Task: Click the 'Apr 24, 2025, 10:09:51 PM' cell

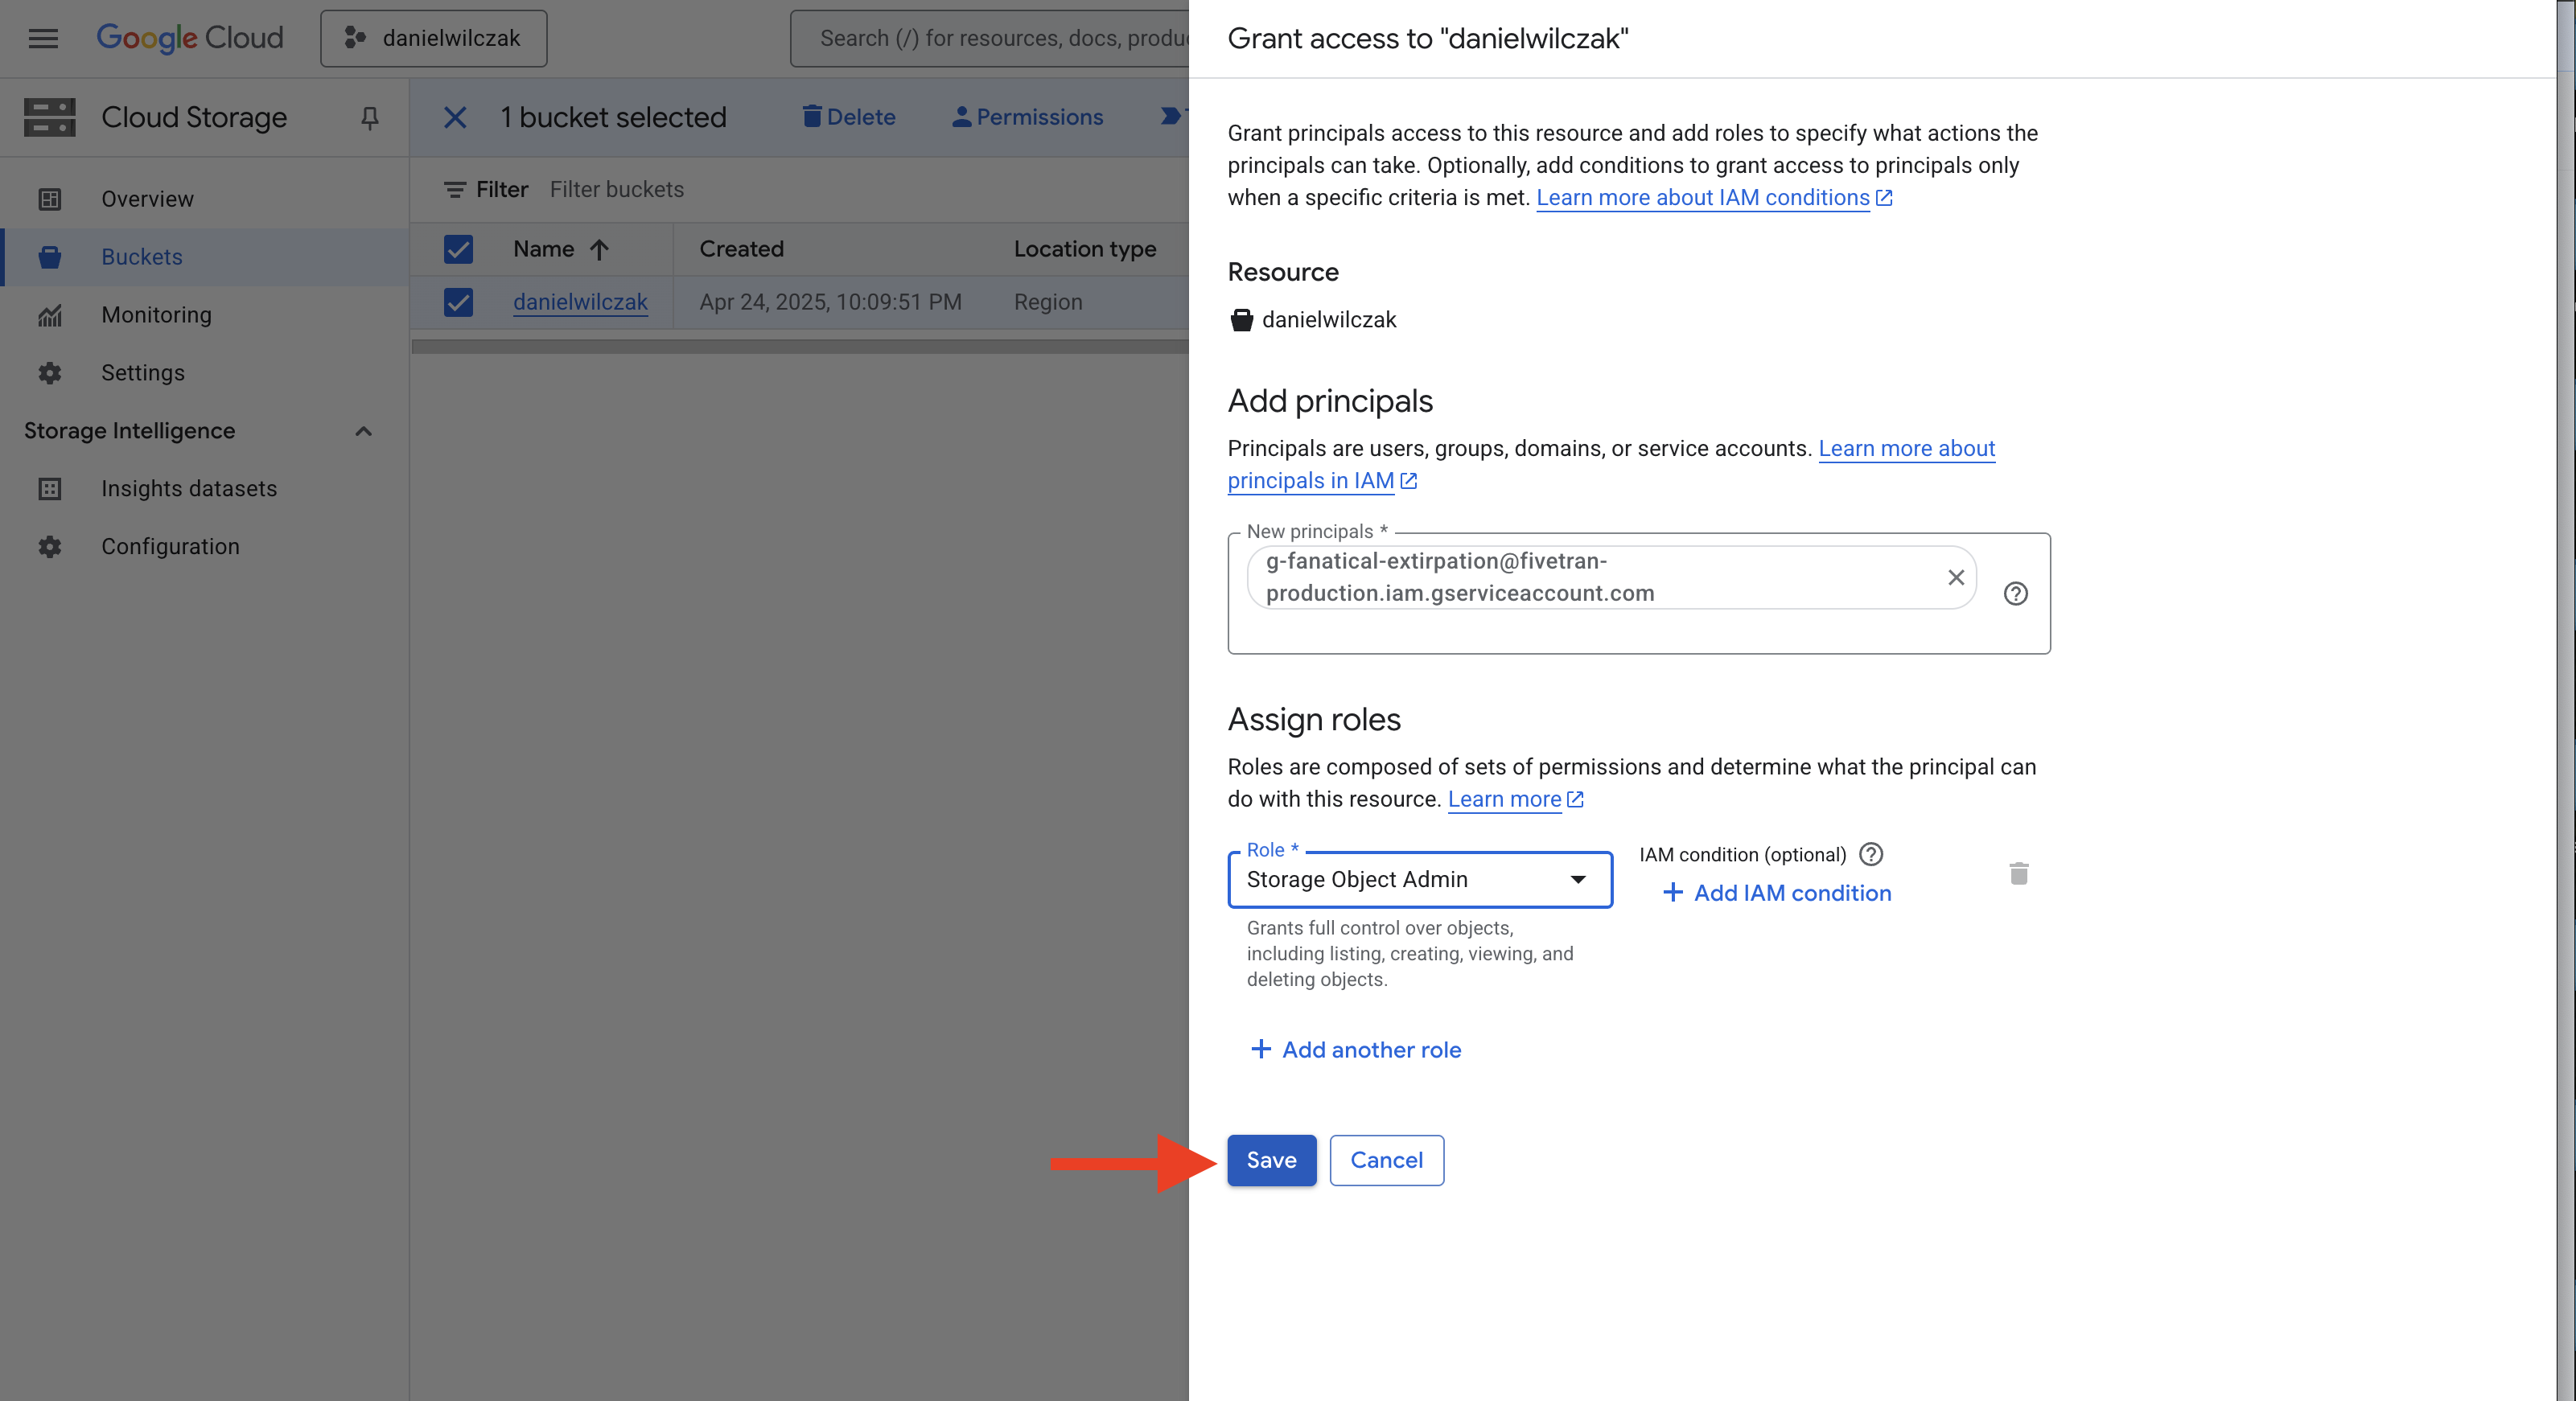Action: coord(830,302)
